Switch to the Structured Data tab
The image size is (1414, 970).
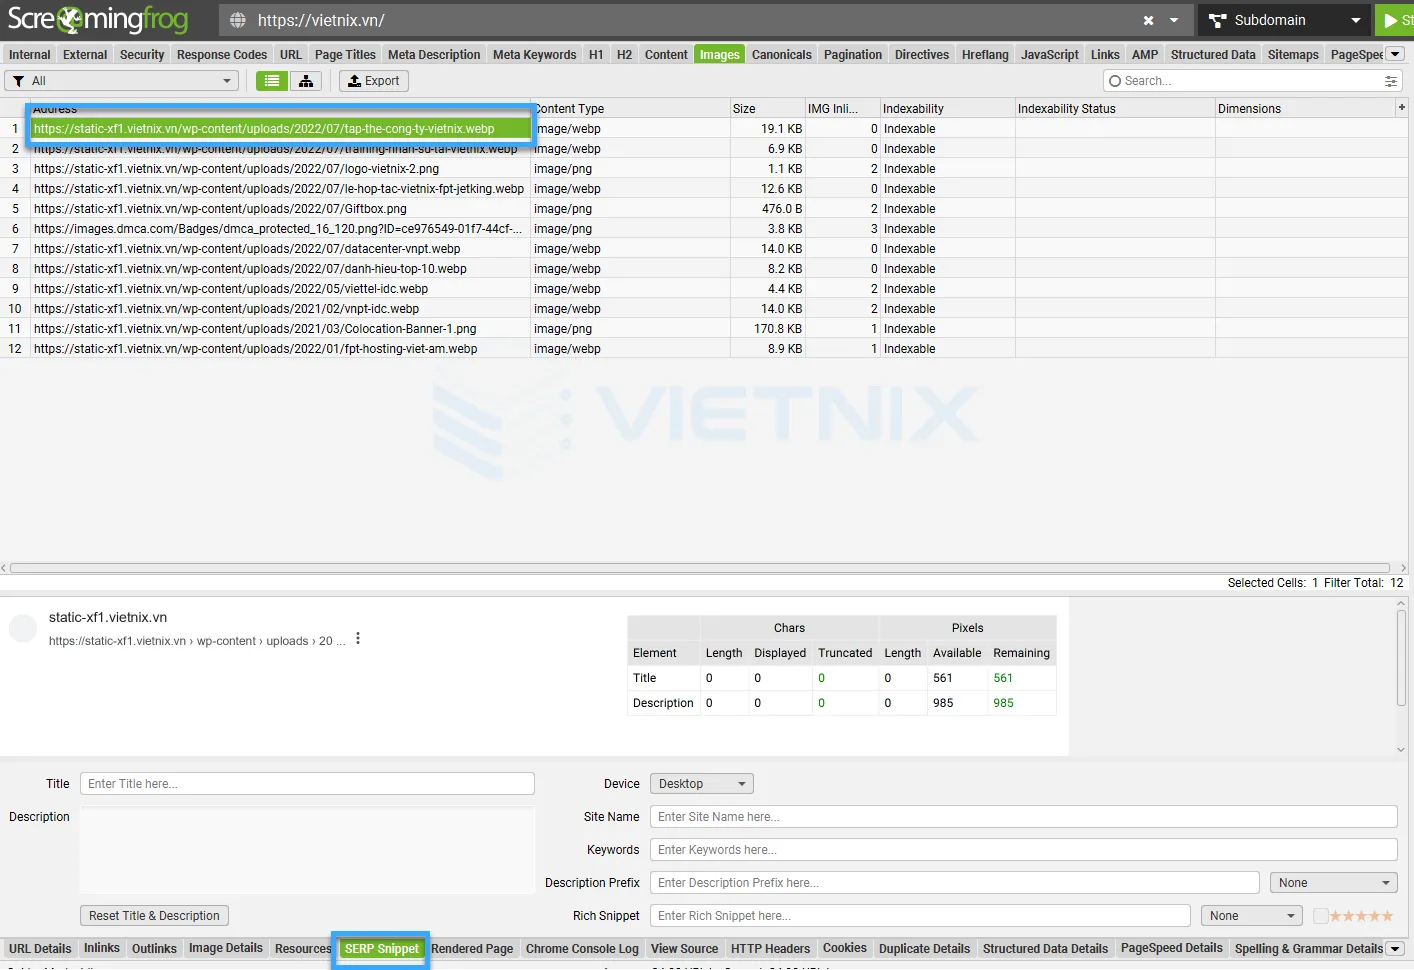pyautogui.click(x=1212, y=55)
